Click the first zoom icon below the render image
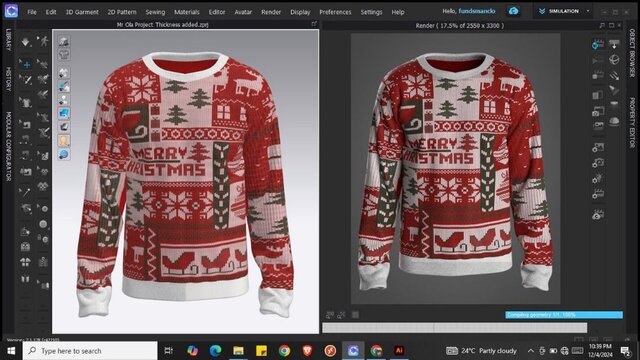This screenshot has width=640, height=360. (330, 315)
